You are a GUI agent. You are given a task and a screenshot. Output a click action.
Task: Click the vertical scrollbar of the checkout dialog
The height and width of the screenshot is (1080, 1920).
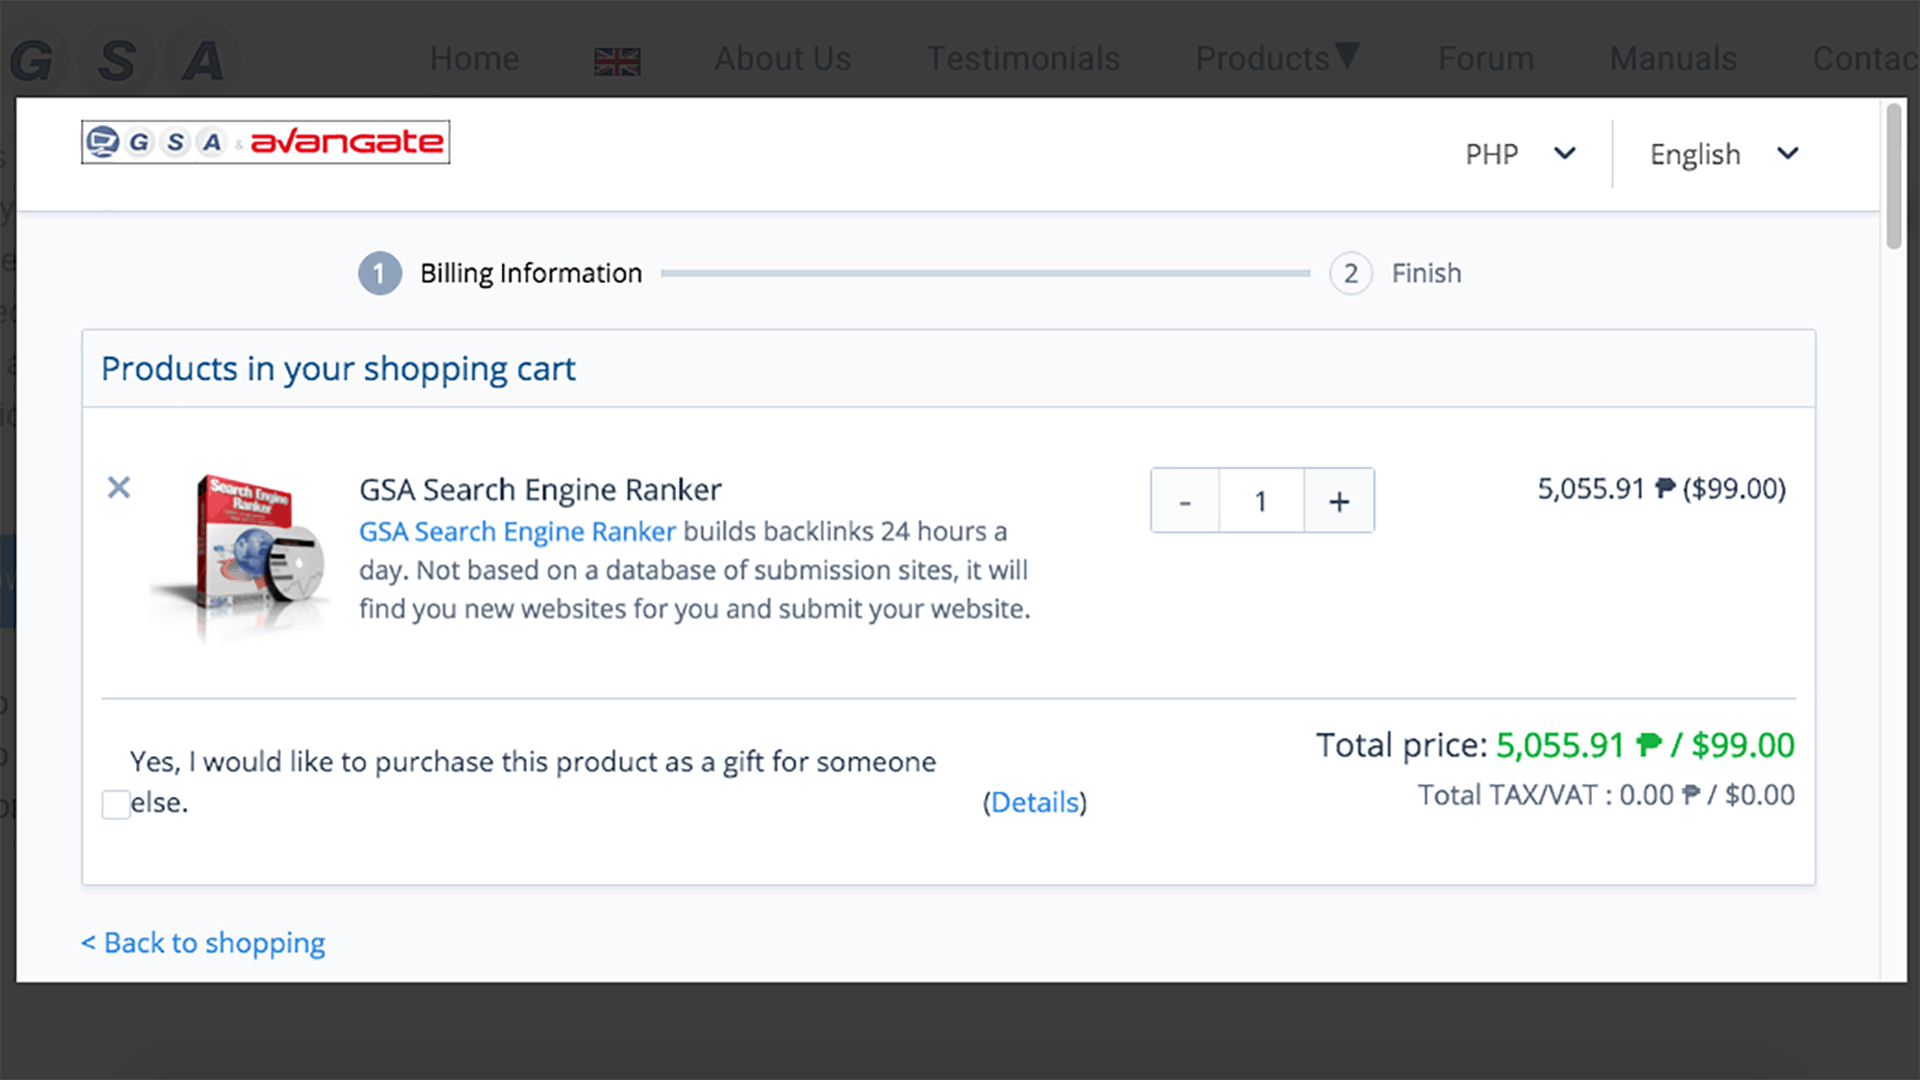(x=1893, y=176)
